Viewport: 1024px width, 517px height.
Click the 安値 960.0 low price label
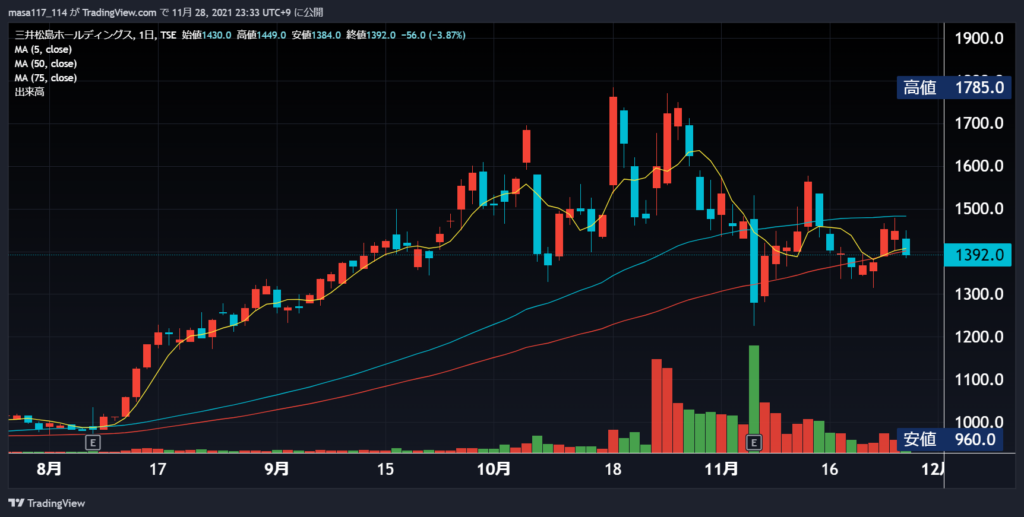[x=949, y=439]
